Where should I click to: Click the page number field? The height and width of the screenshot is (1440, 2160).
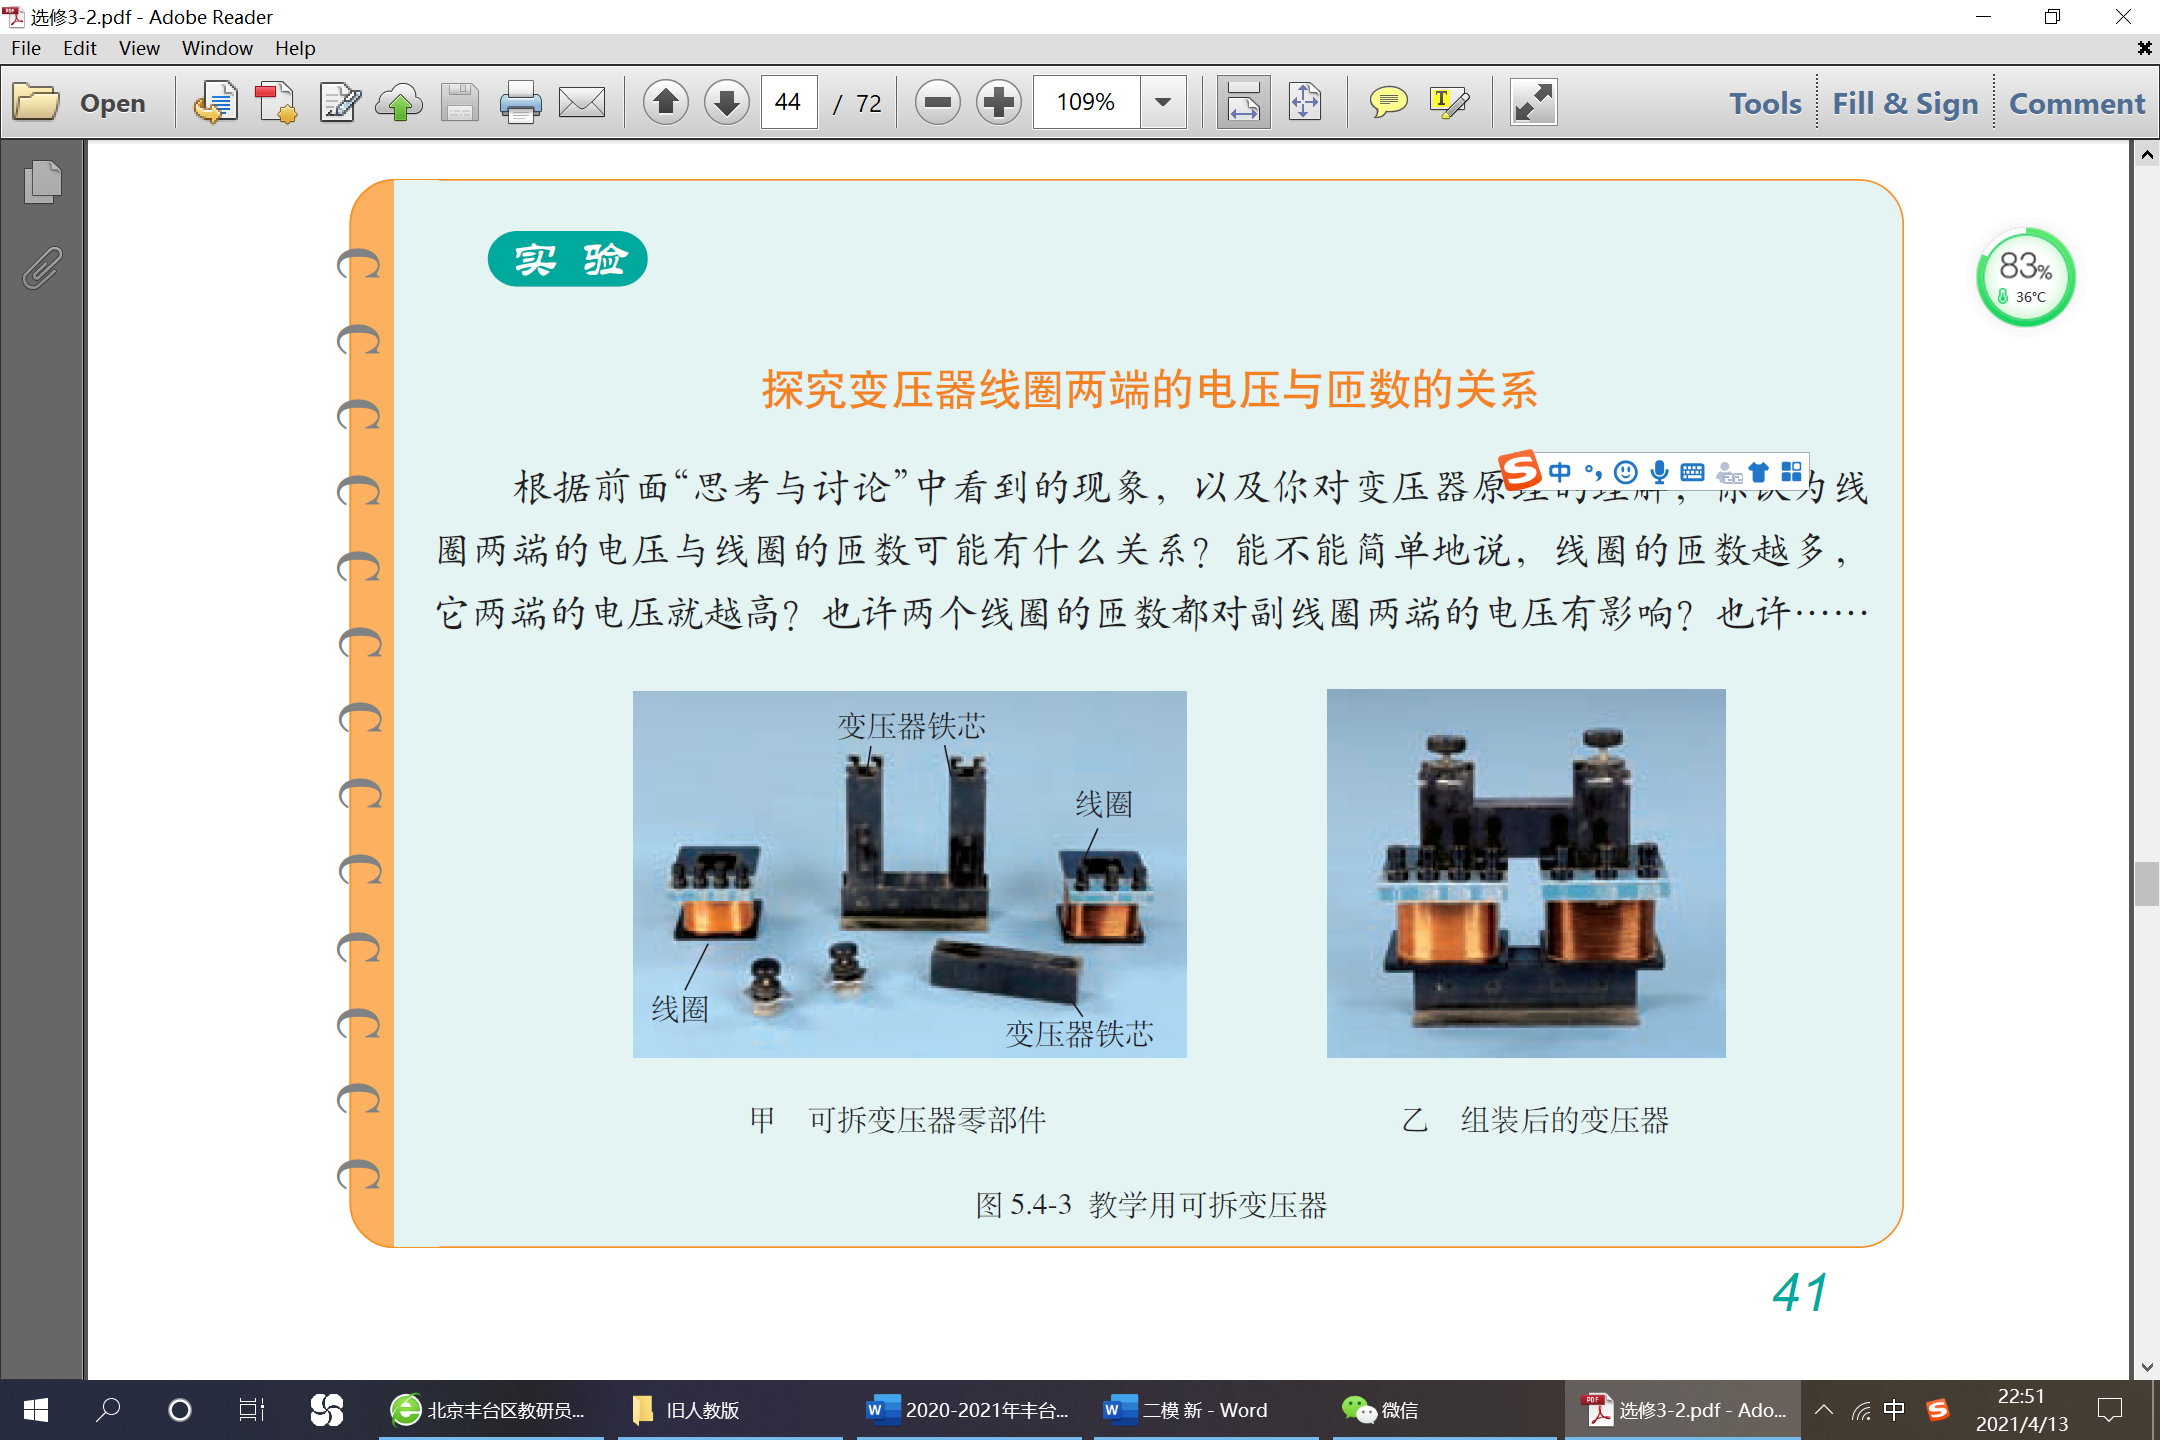[x=789, y=102]
